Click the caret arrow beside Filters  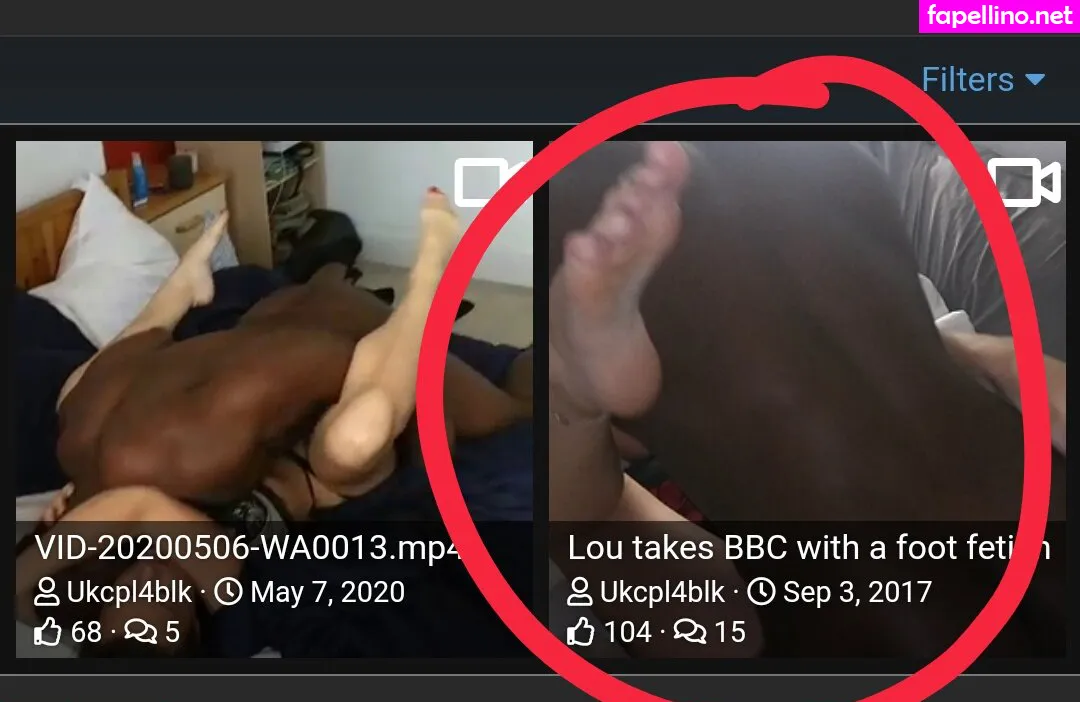coord(1035,80)
